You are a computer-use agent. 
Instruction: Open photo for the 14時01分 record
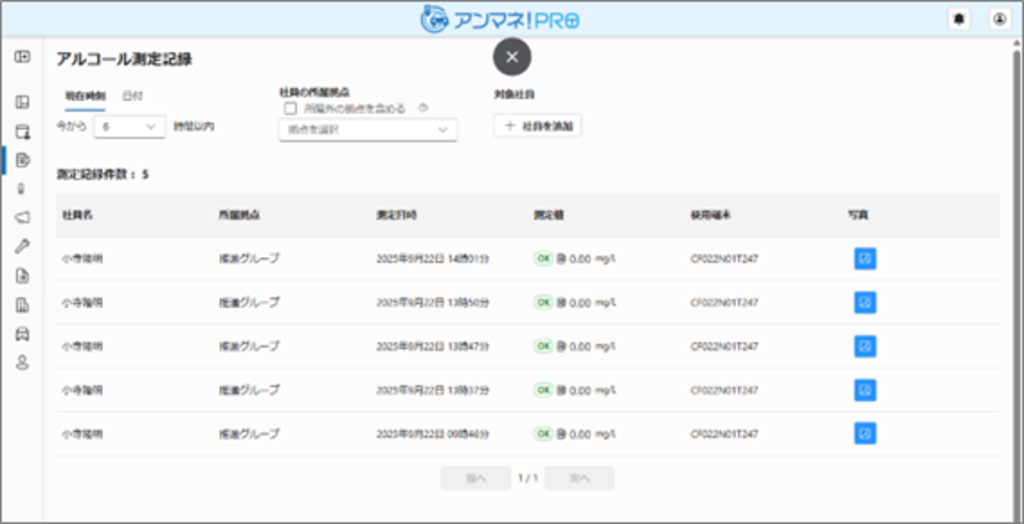click(865, 259)
